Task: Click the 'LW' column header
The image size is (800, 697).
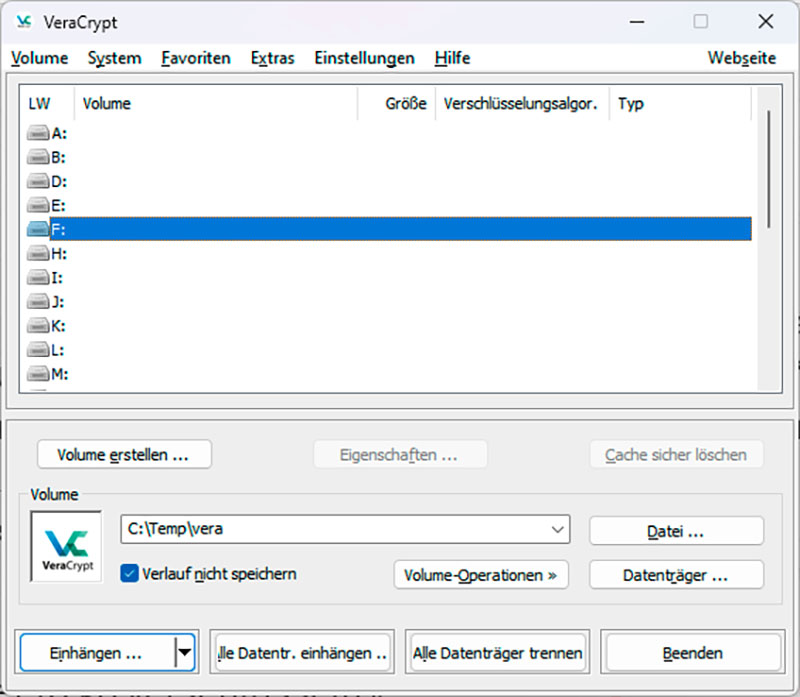Action: pos(47,104)
